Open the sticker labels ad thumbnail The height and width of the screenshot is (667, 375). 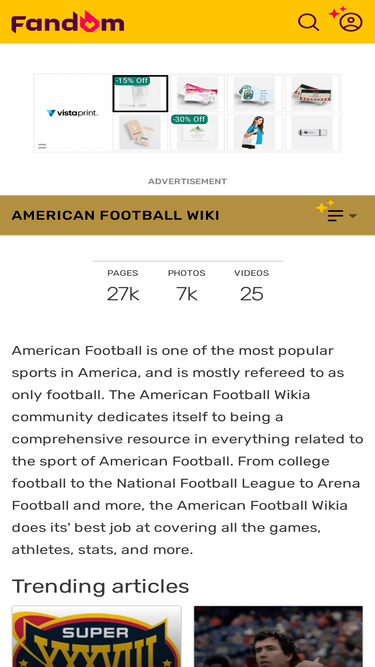254,94
